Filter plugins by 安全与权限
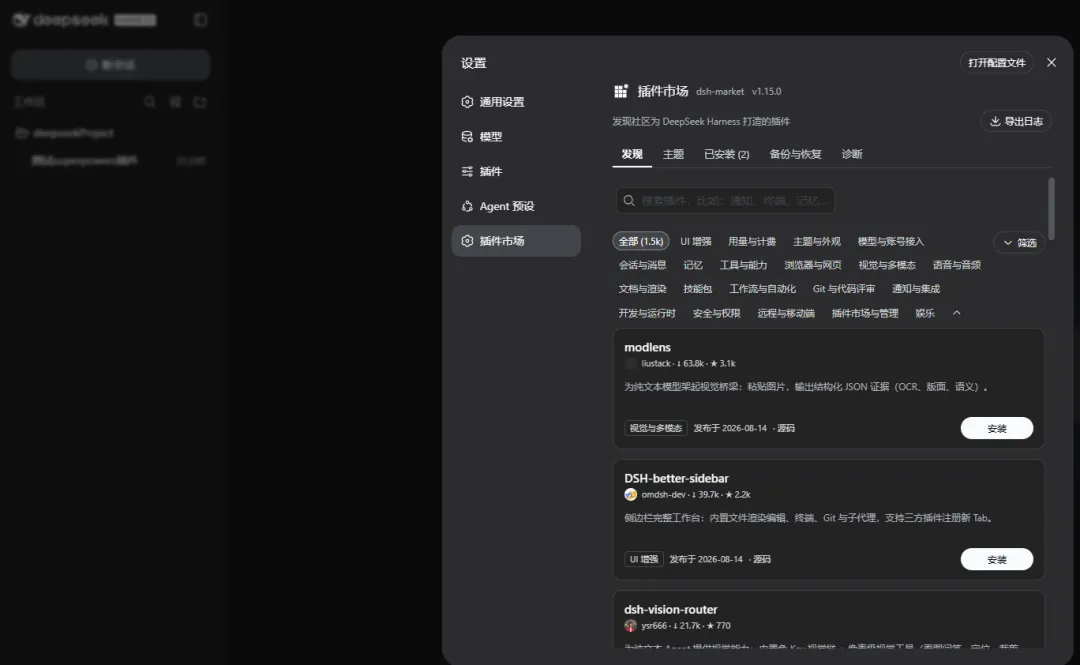The width and height of the screenshot is (1080, 665). pos(716,313)
